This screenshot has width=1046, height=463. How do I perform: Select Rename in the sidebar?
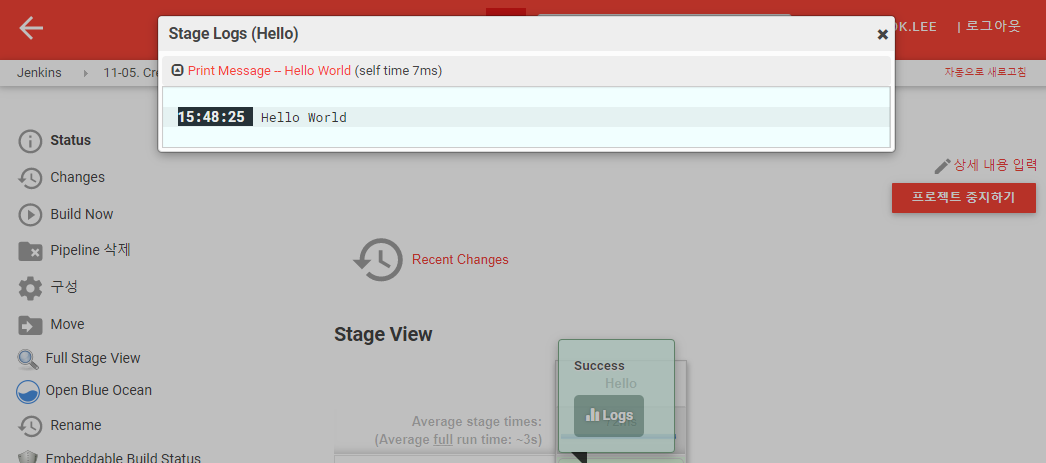click(x=76, y=425)
